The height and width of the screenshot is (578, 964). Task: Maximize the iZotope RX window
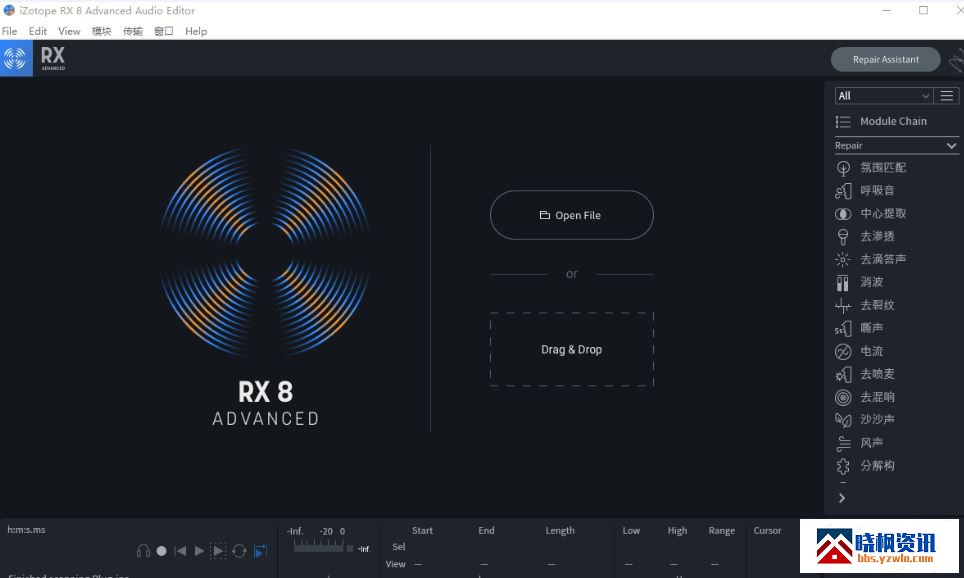pos(923,10)
